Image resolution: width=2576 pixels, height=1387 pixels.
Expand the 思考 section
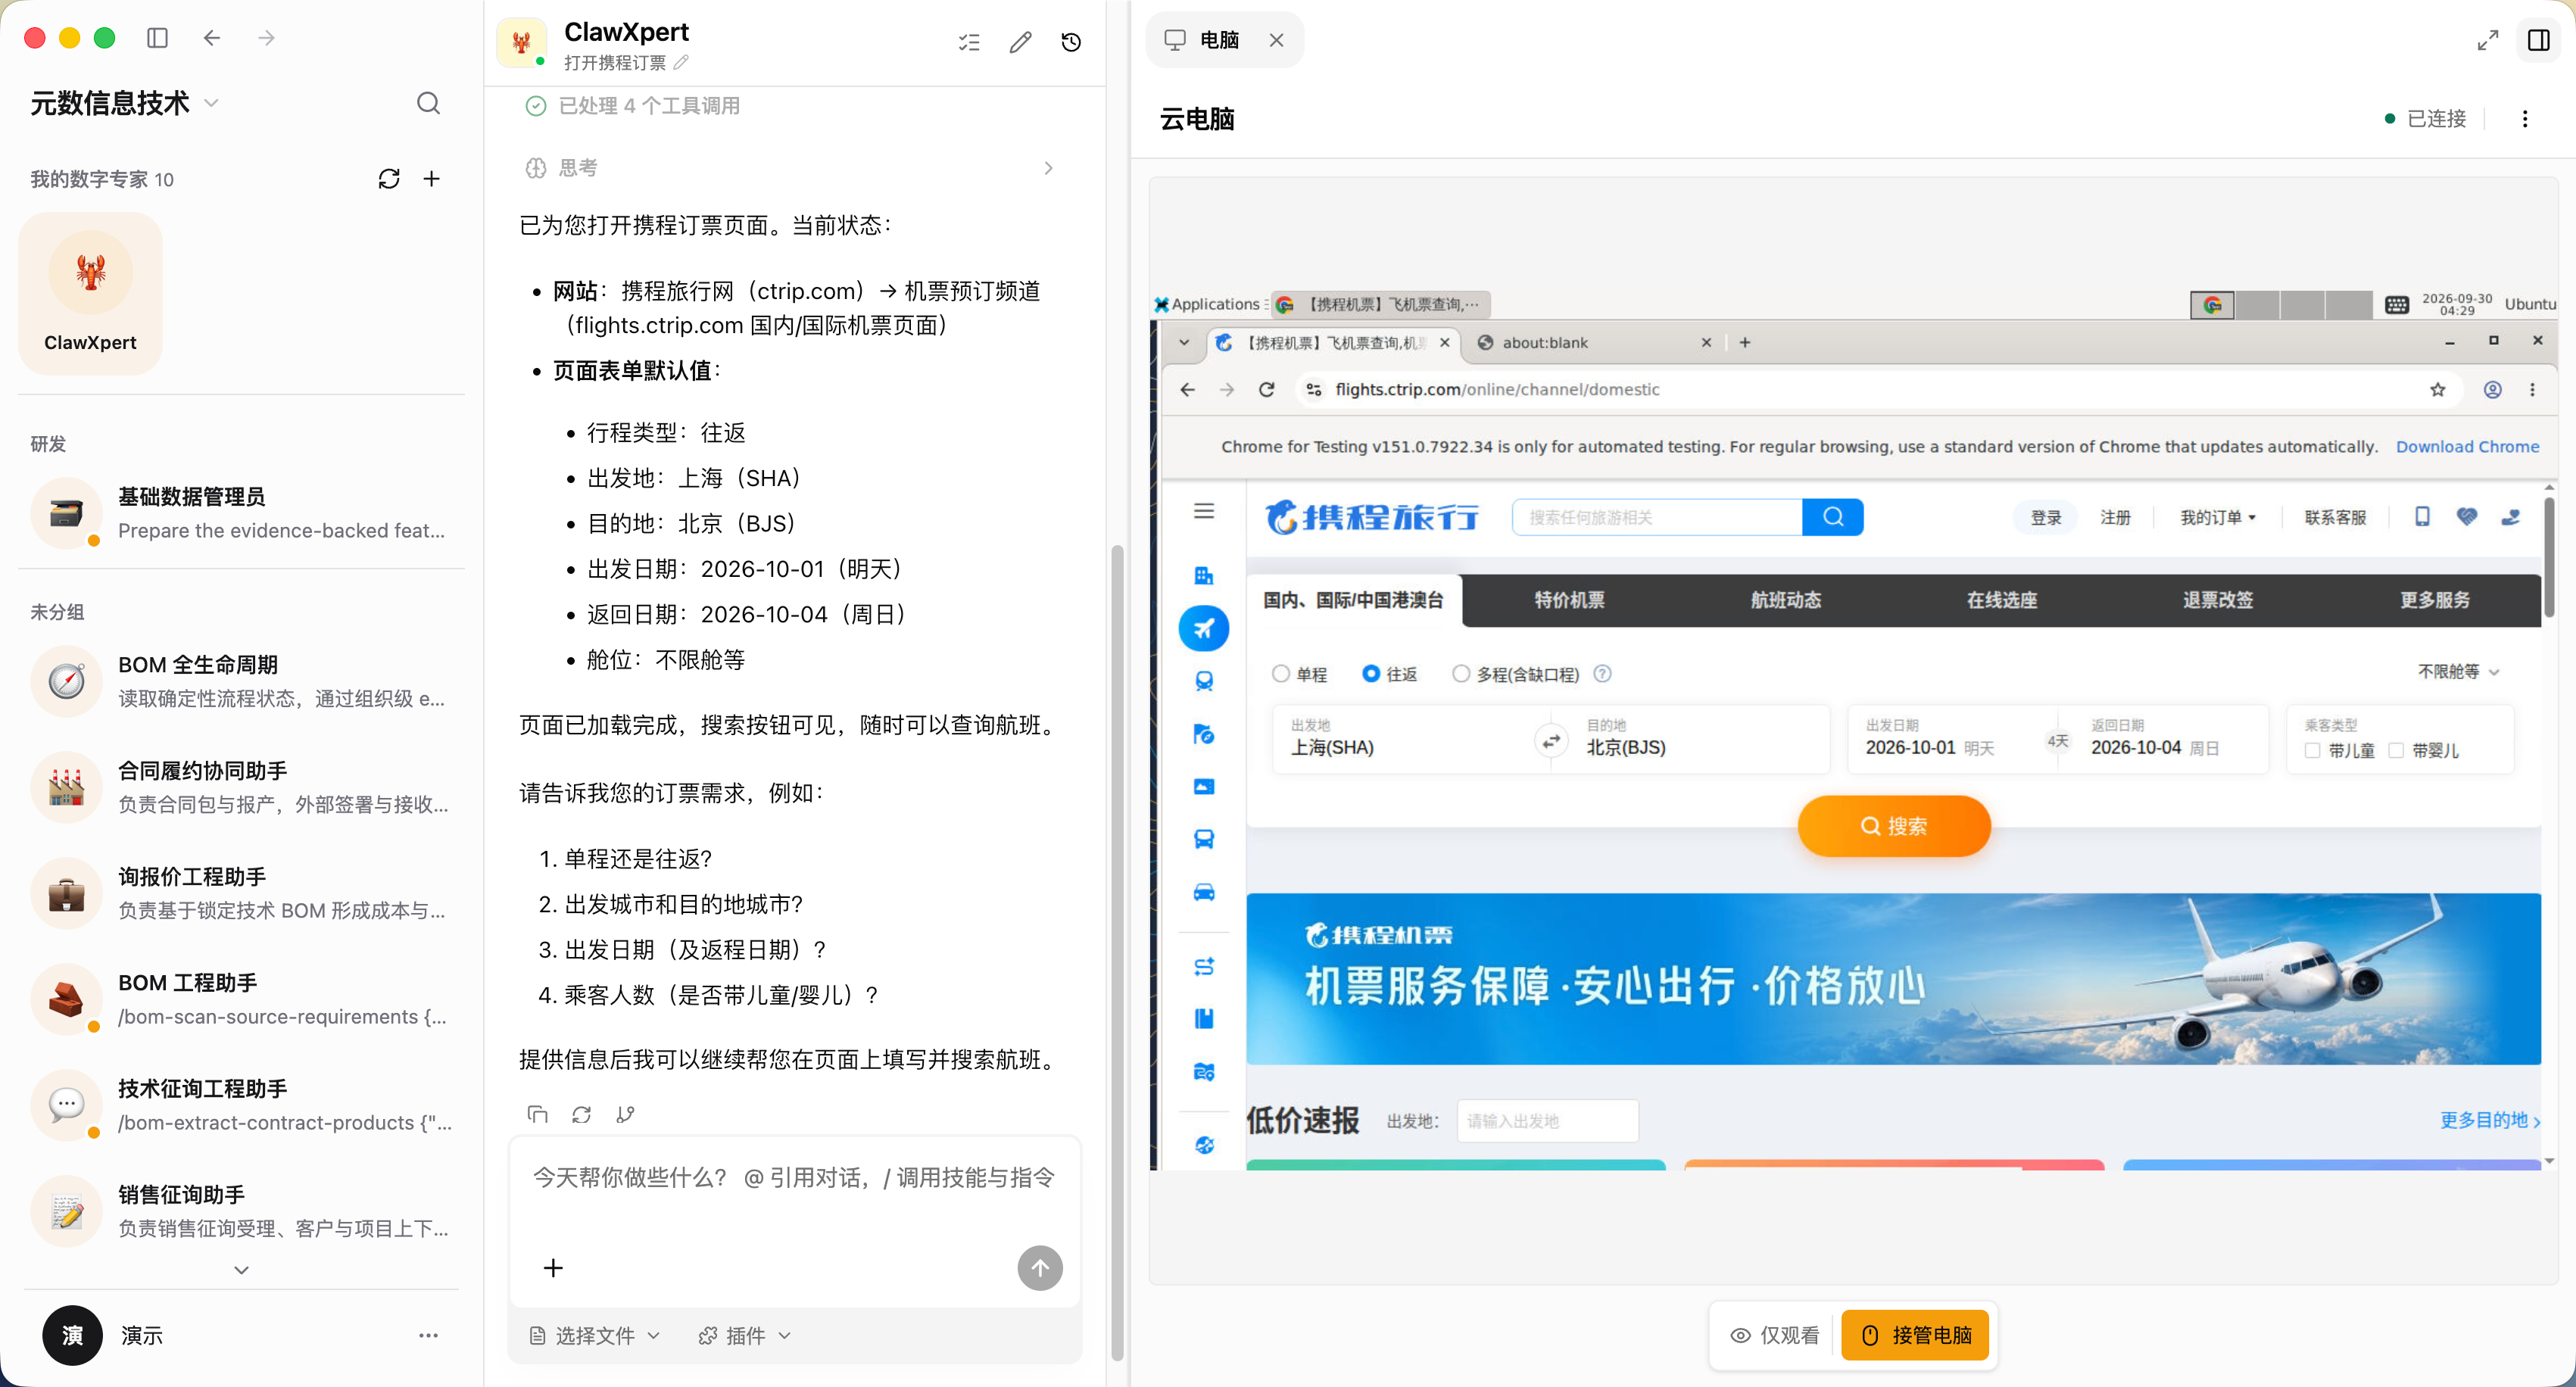(790, 168)
